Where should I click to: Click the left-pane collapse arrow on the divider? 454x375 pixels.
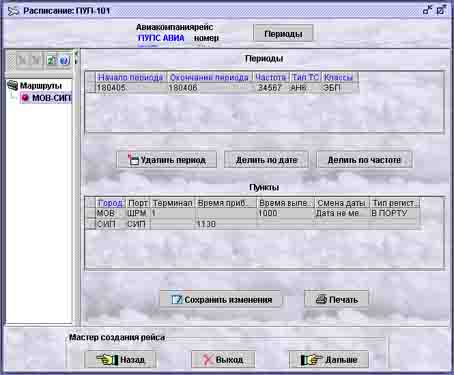pyautogui.click(x=76, y=53)
